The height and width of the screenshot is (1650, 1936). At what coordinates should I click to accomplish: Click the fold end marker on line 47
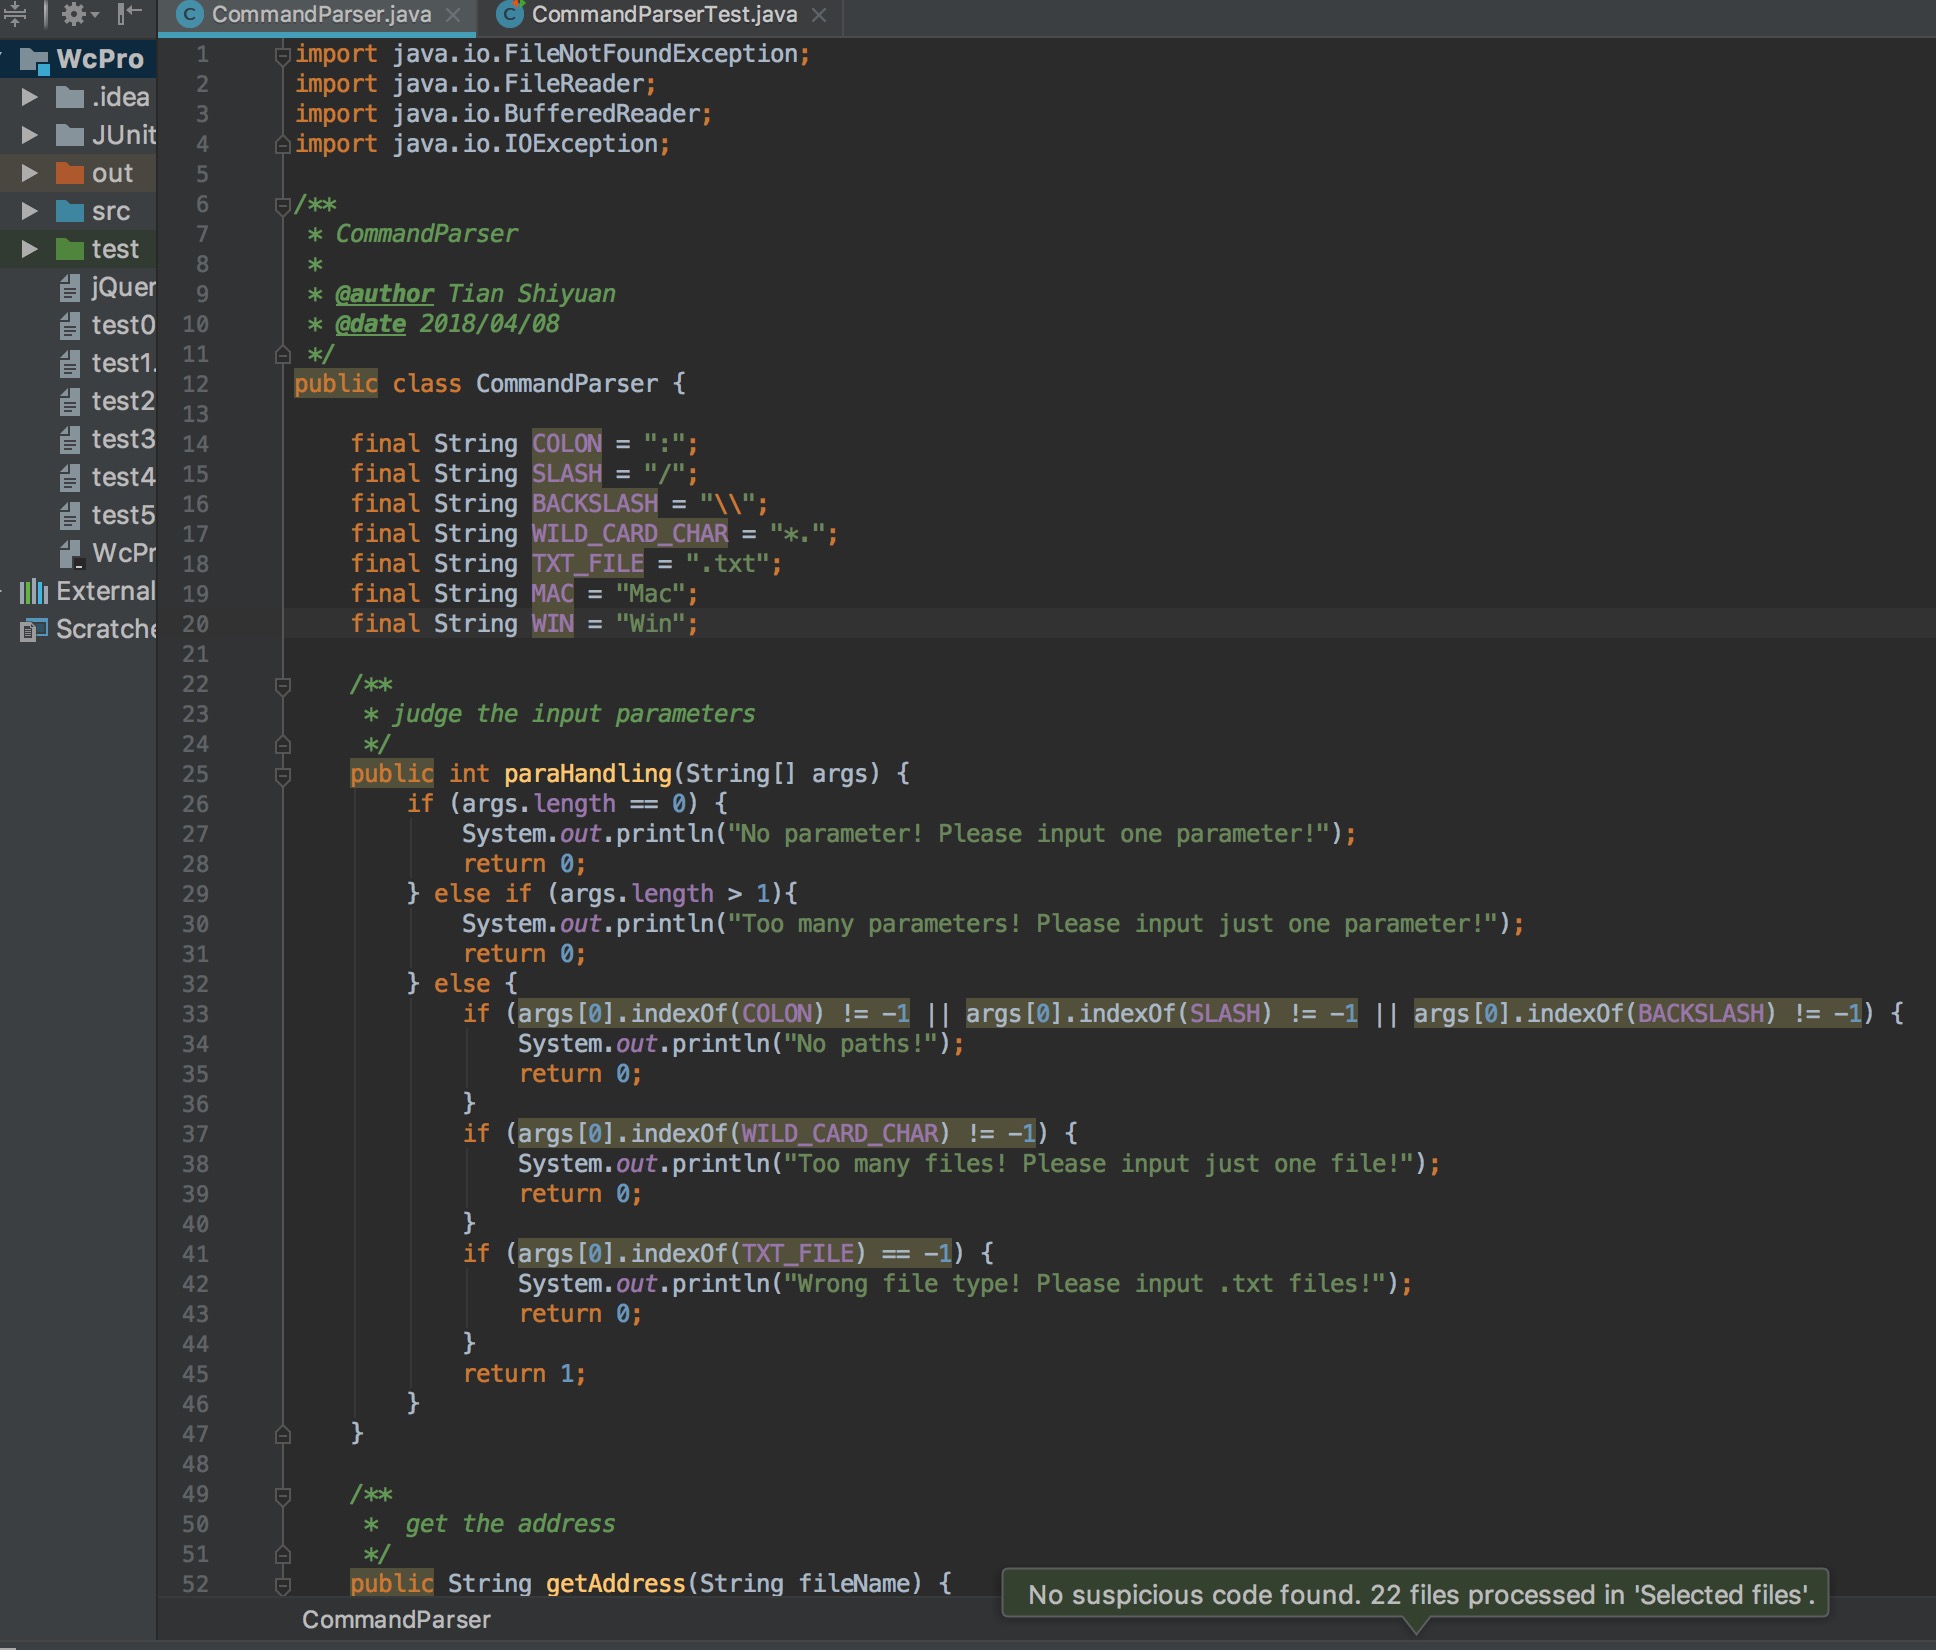point(283,1435)
